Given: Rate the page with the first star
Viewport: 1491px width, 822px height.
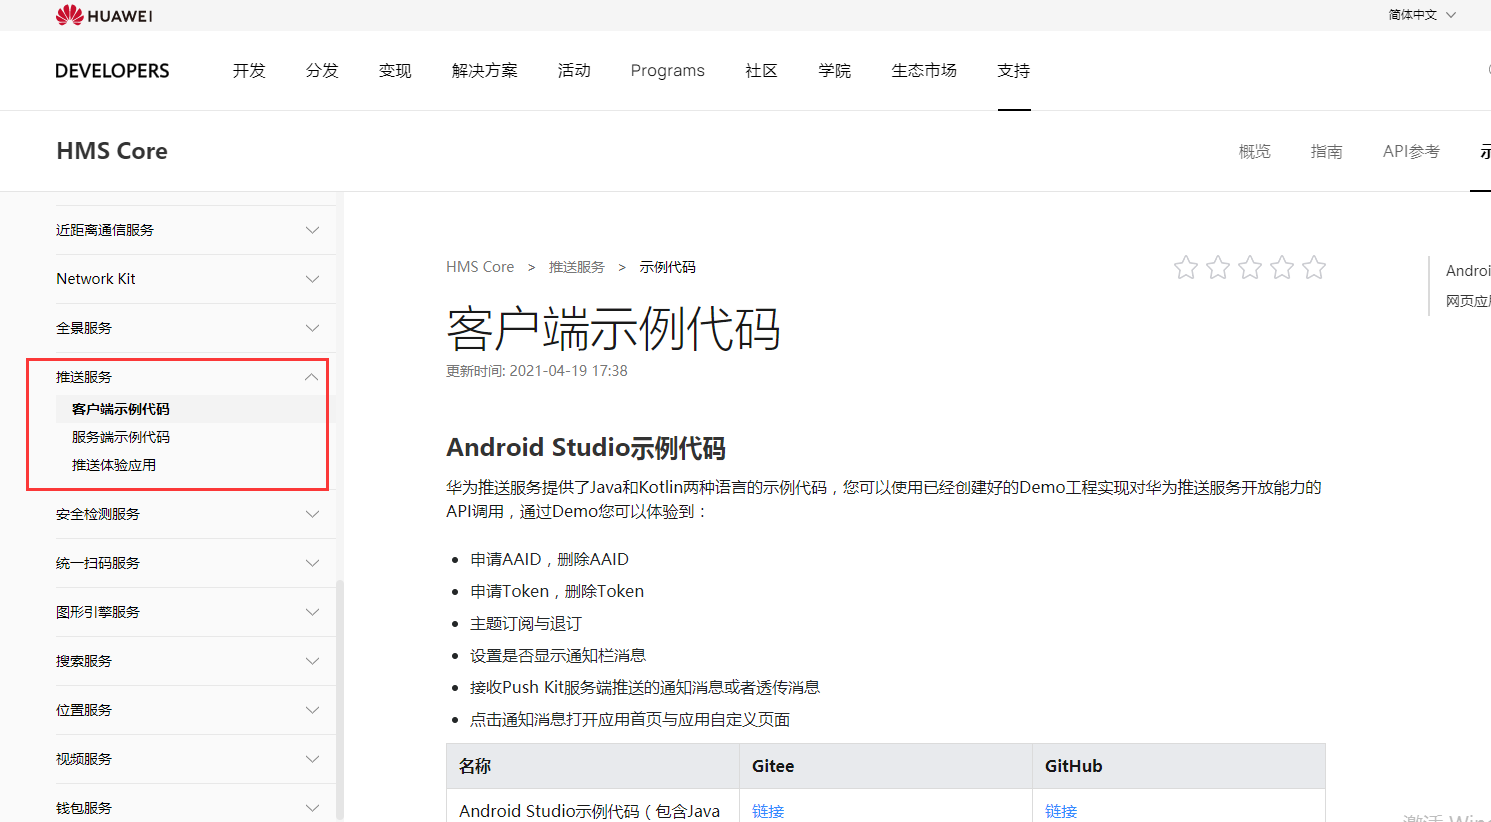Looking at the screenshot, I should (1186, 267).
